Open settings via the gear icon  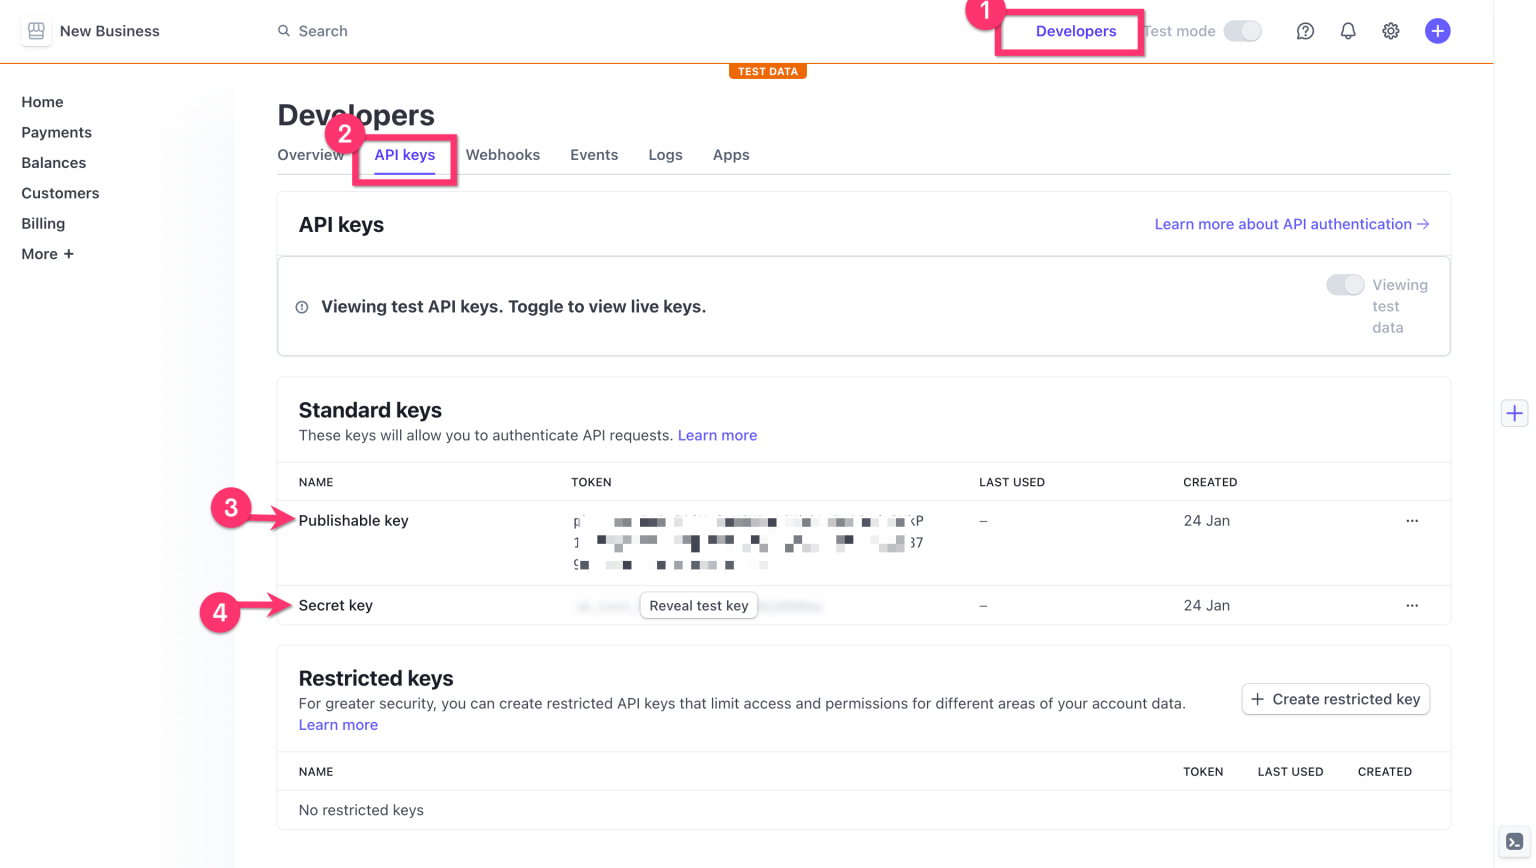click(x=1391, y=31)
